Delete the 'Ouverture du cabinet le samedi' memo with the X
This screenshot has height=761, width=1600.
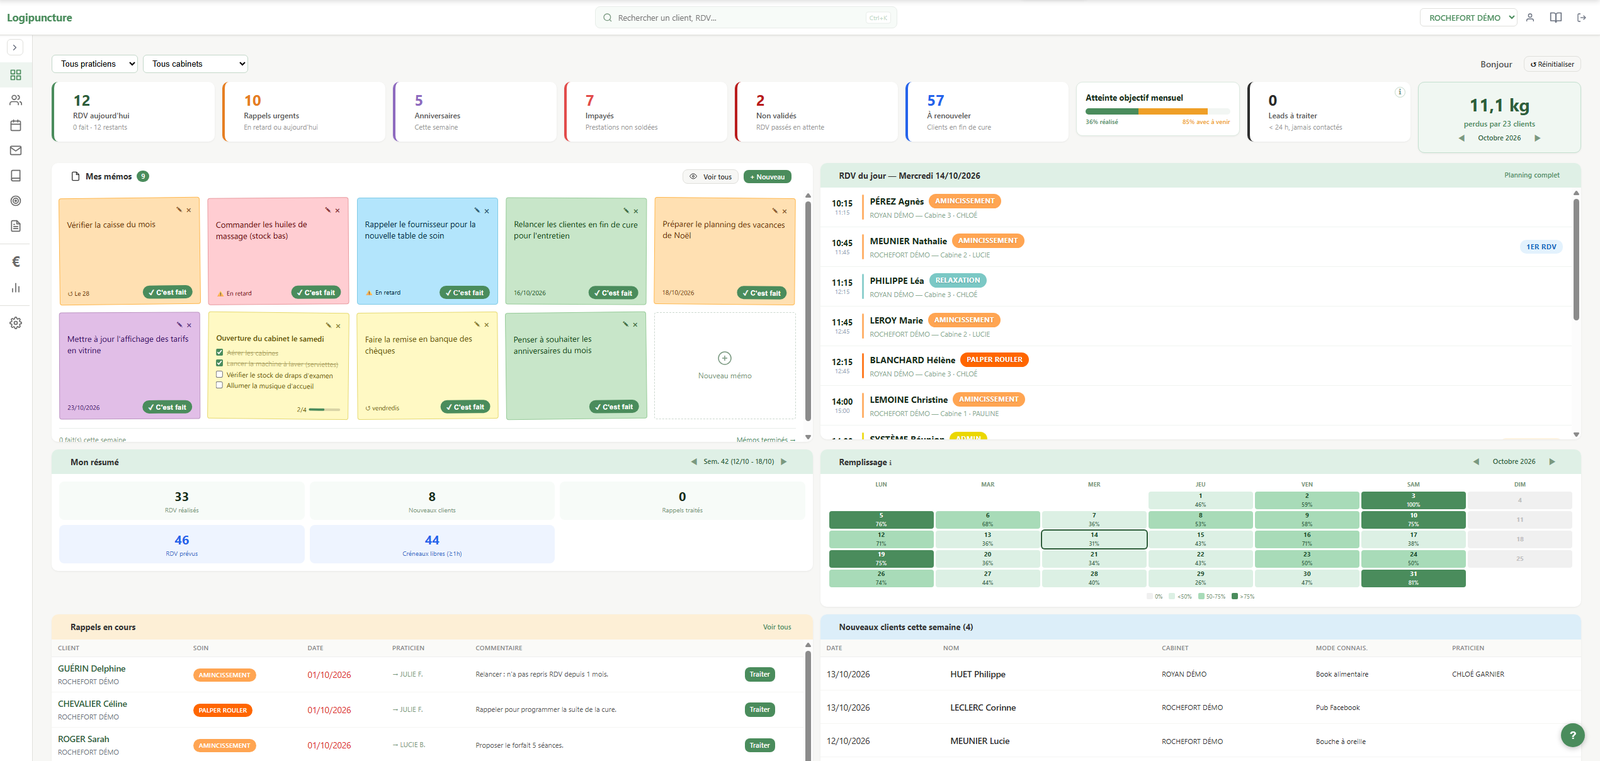pyautogui.click(x=337, y=325)
